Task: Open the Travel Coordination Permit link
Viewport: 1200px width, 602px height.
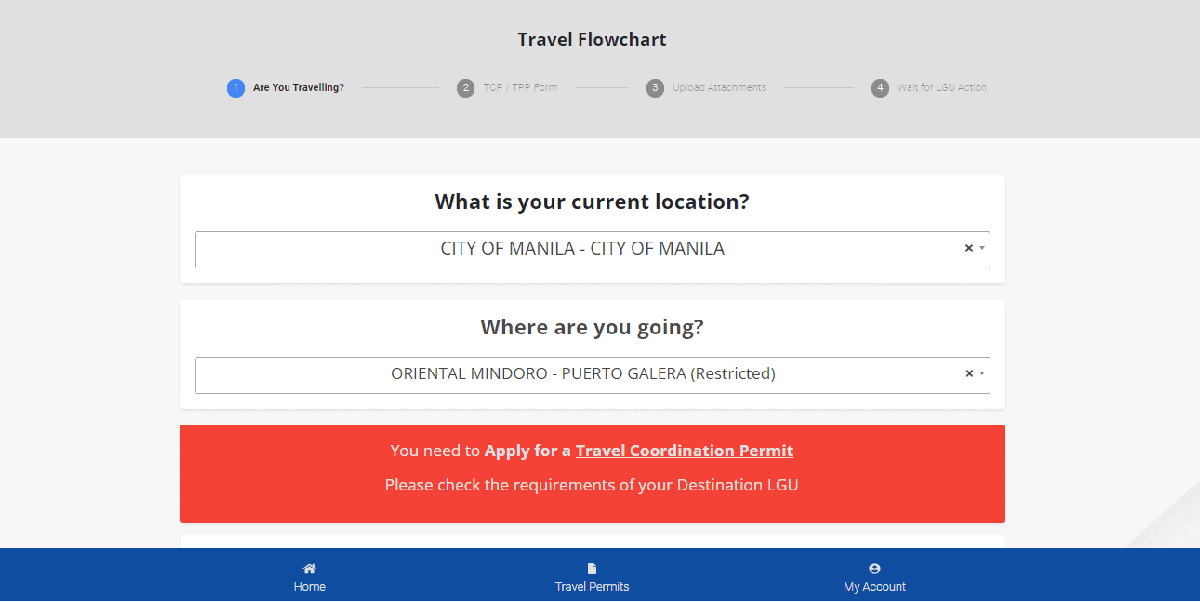Action: click(684, 451)
